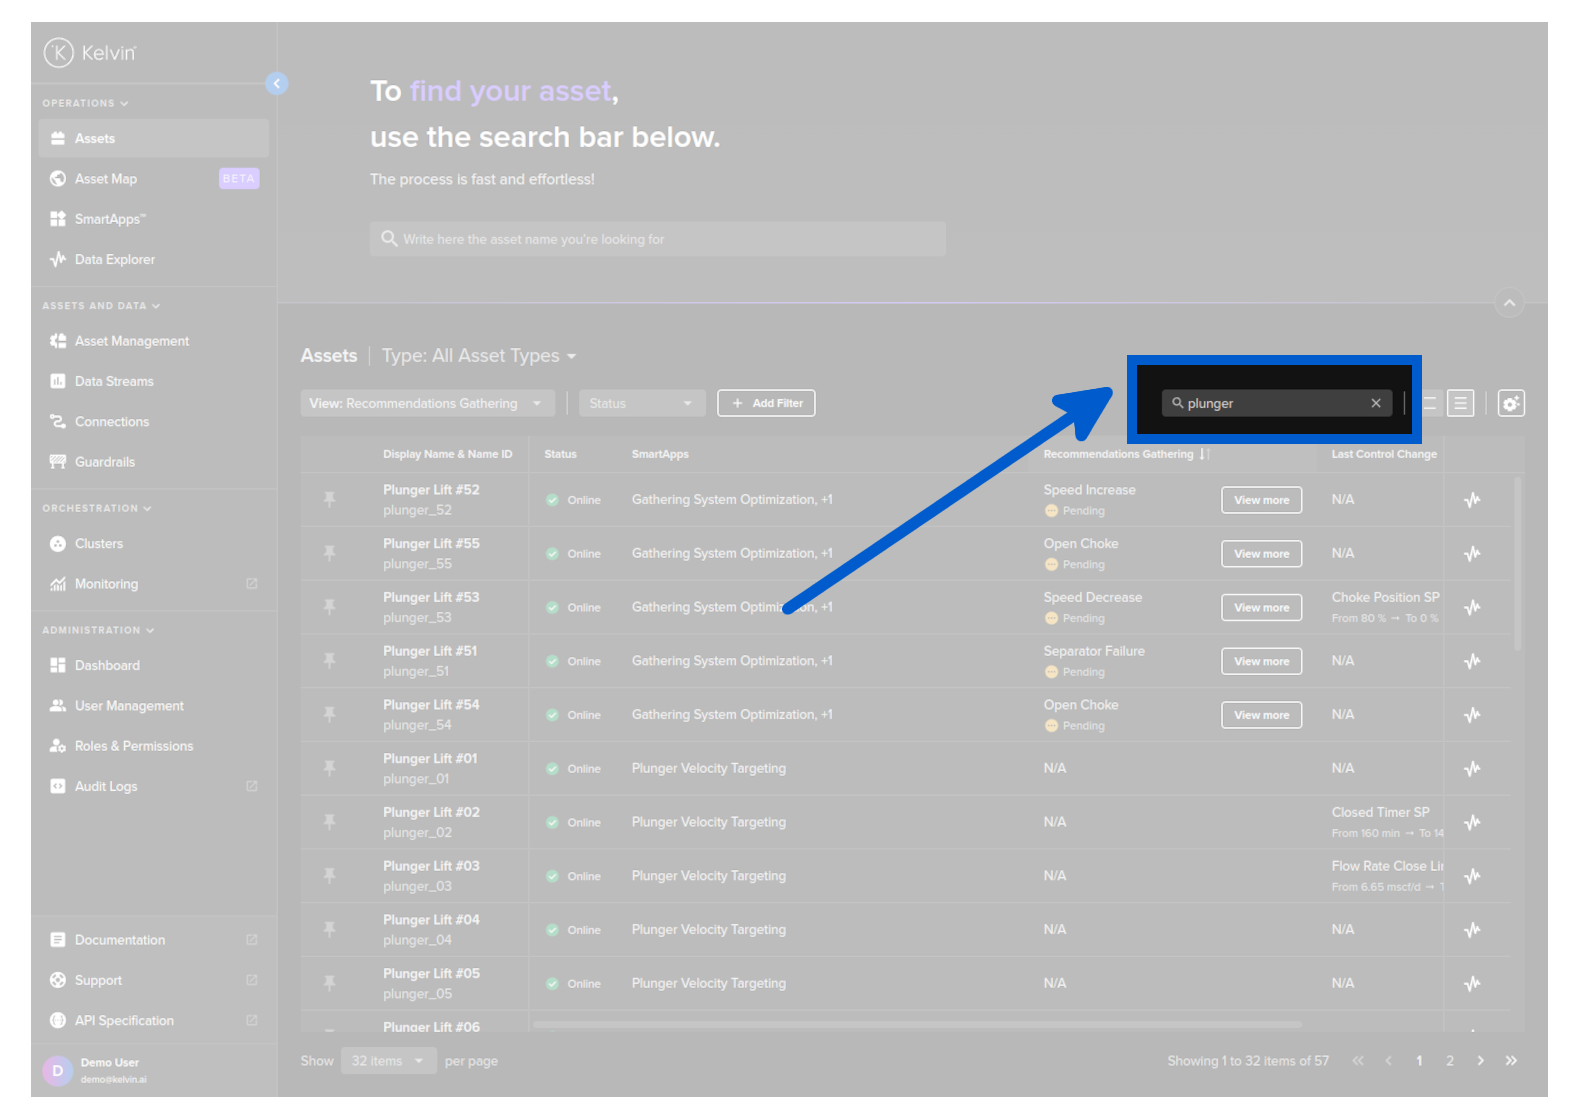1580x1120 pixels.
Task: Go to the next page arrow
Action: 1480,1061
